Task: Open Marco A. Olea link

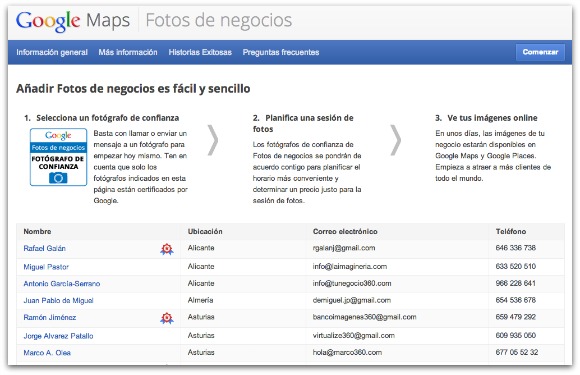Action: click(x=47, y=352)
